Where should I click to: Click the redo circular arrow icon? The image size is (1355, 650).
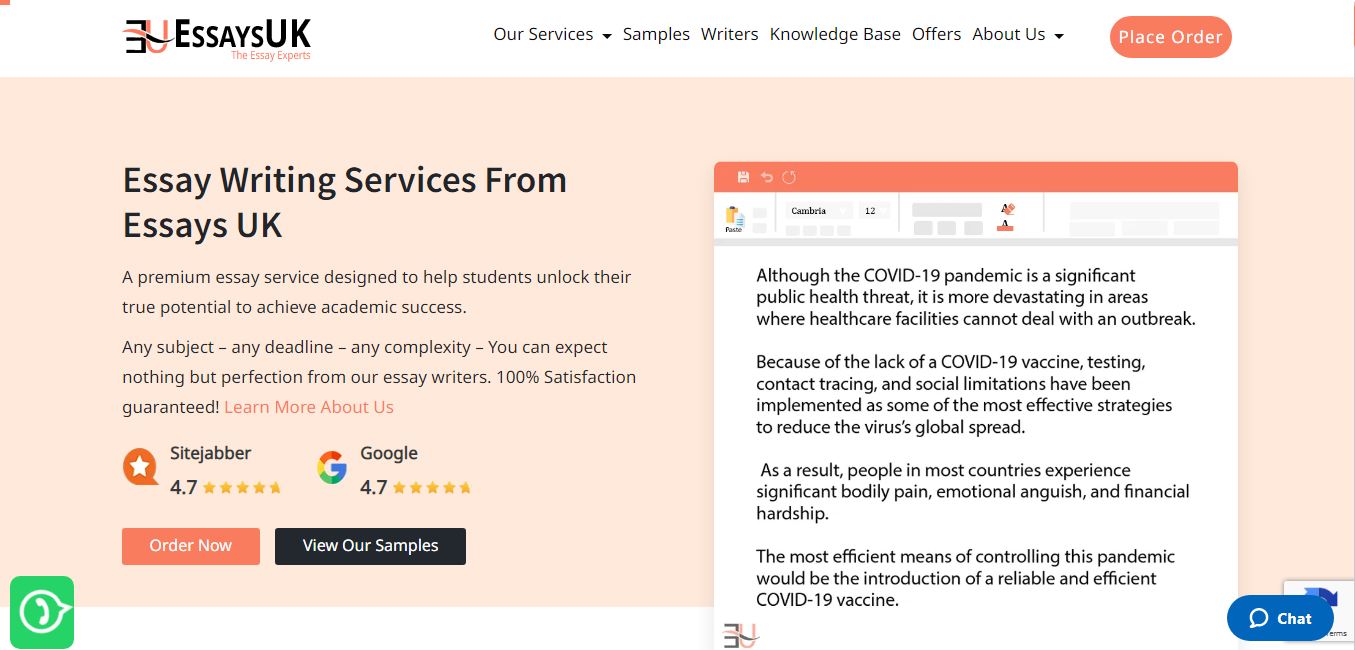(789, 177)
